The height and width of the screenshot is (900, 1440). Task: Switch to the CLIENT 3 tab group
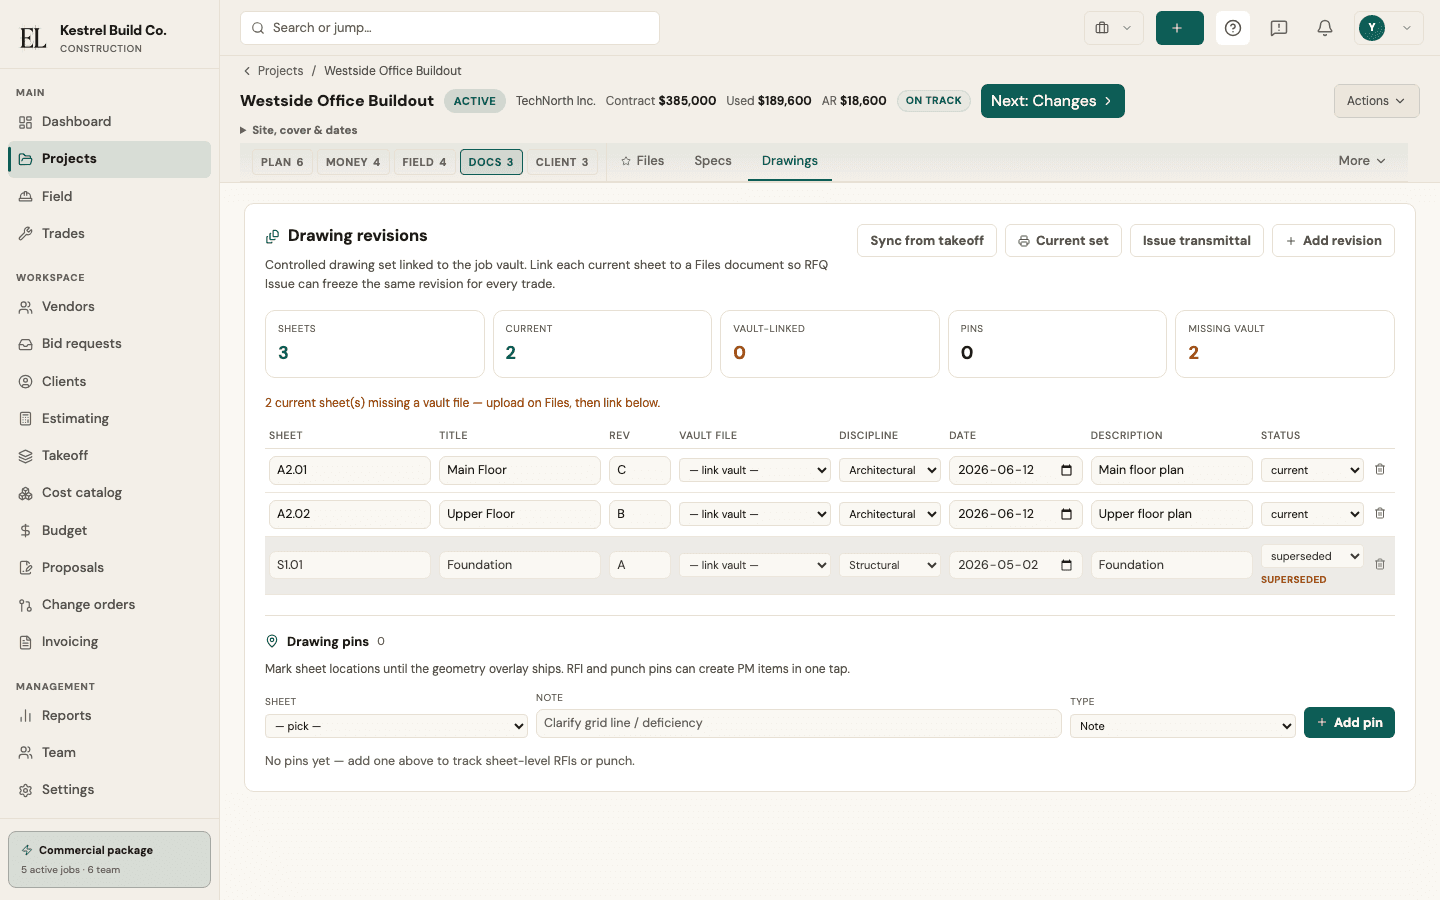coord(562,162)
